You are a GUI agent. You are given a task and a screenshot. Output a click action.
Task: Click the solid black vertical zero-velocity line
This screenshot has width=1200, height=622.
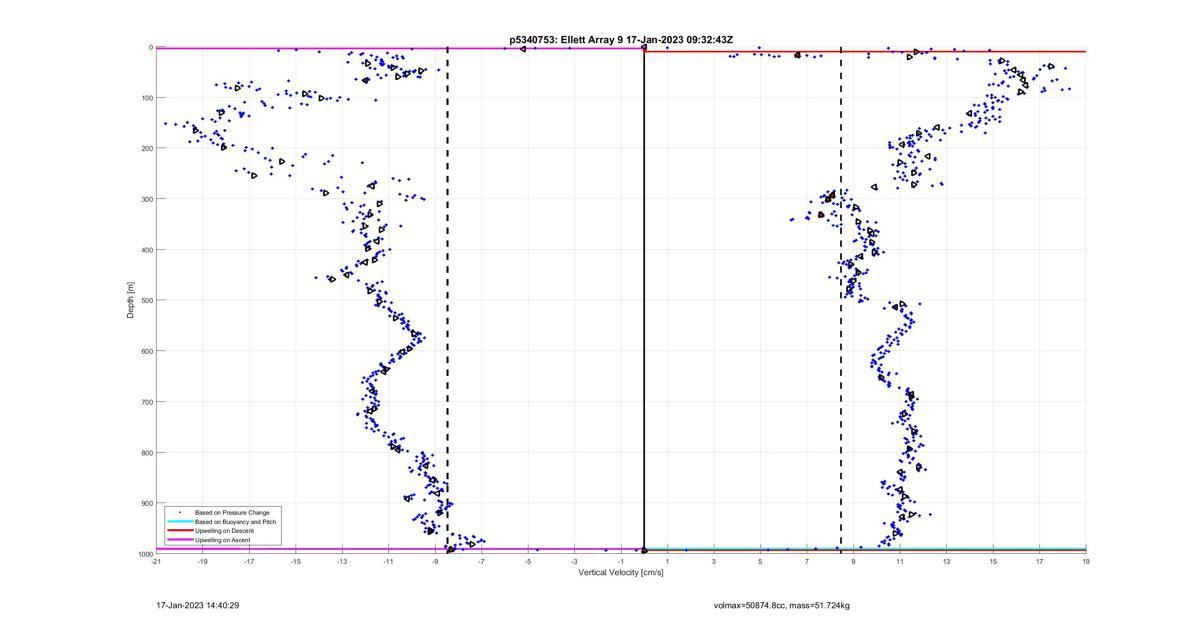[x=644, y=300]
